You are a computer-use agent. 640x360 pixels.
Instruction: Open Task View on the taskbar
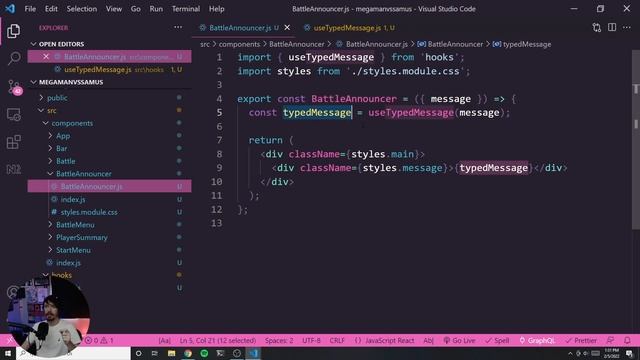coord(155,353)
